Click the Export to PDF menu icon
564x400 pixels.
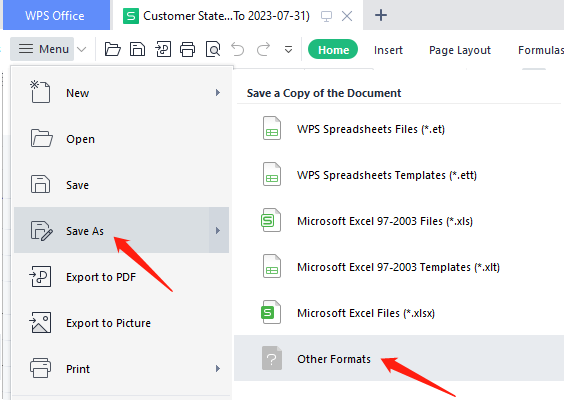[x=40, y=276]
